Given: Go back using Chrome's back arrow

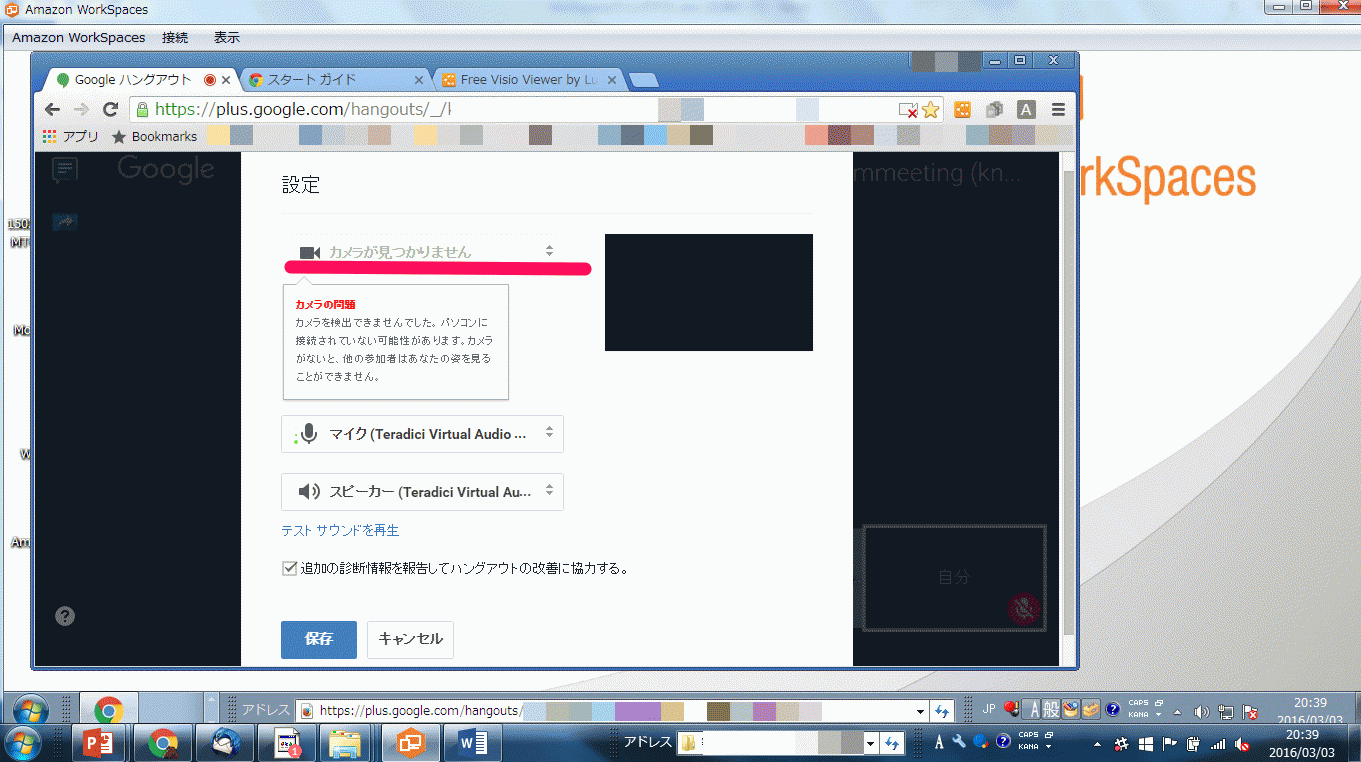Looking at the screenshot, I should tap(53, 109).
